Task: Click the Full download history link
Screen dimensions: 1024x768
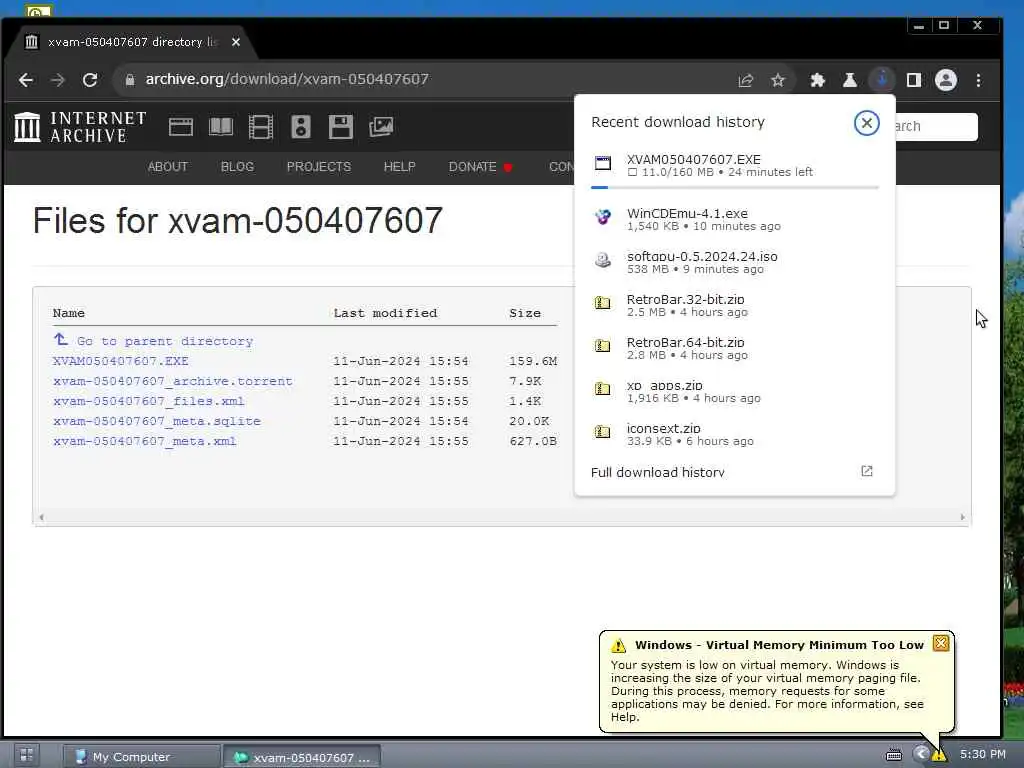Action: [658, 472]
